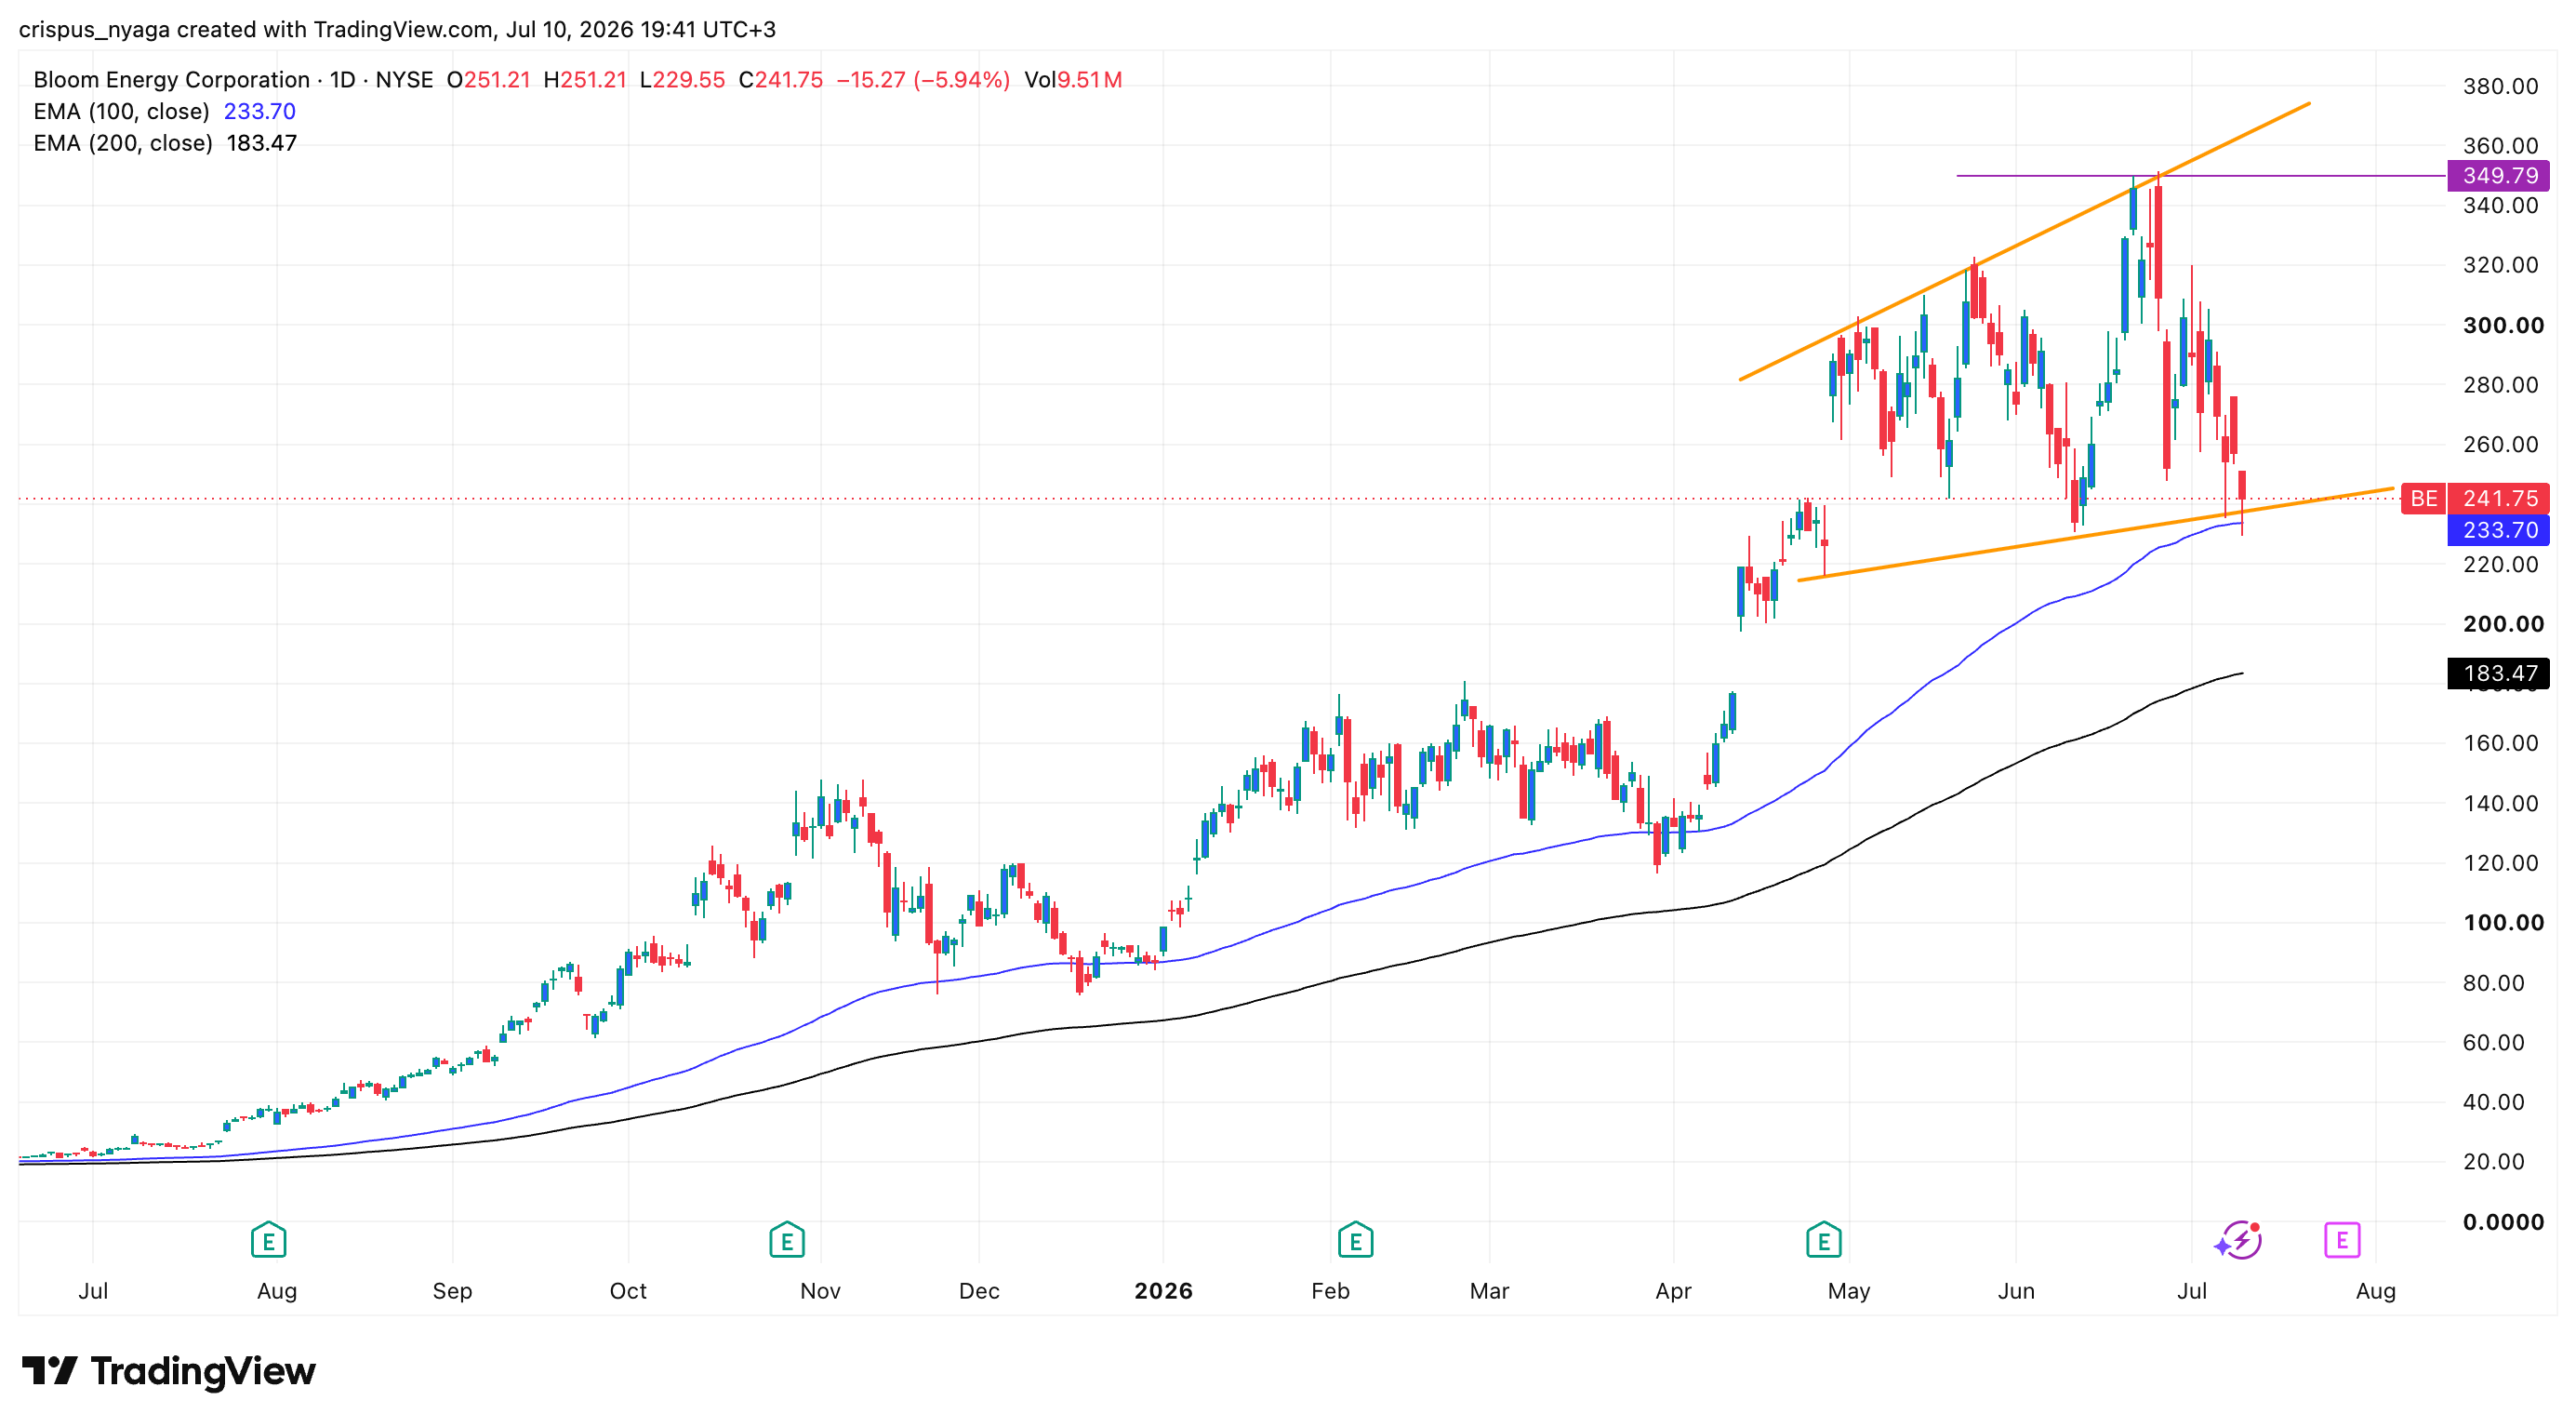
Task: Click the 200.00 price axis label
Action: click(x=2502, y=624)
